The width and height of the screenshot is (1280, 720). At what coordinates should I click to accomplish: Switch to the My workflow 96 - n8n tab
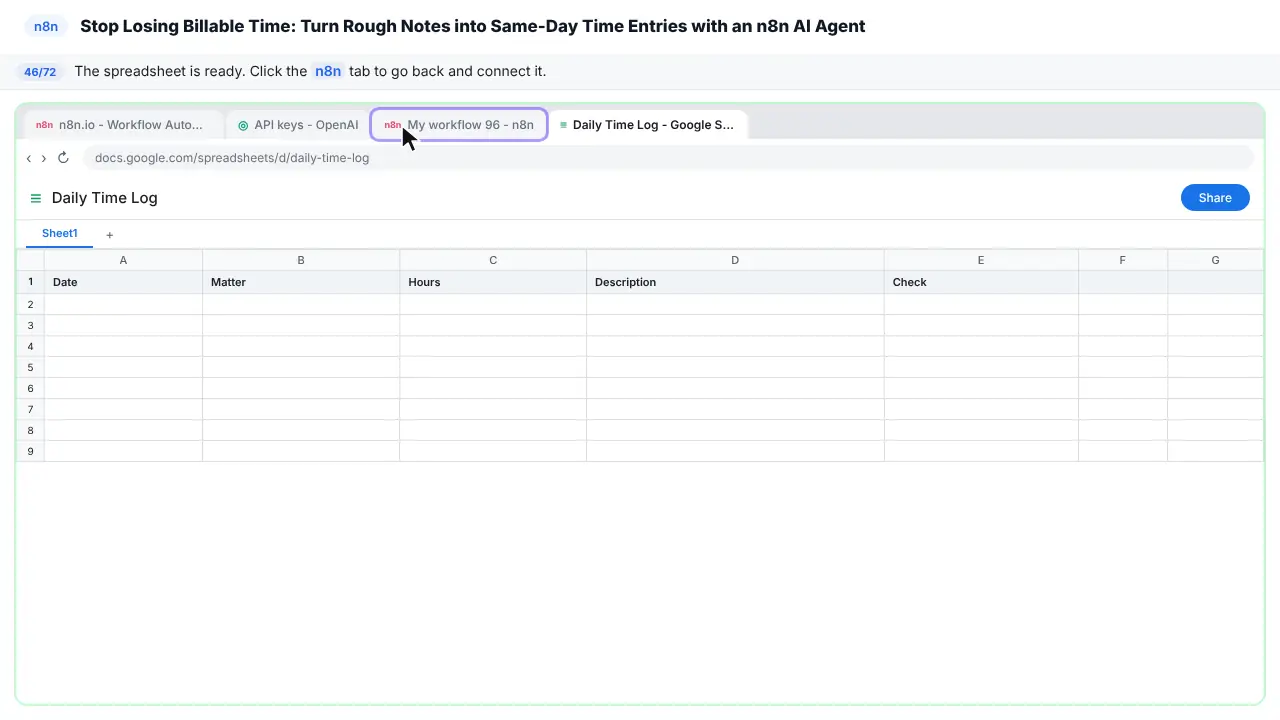click(459, 125)
